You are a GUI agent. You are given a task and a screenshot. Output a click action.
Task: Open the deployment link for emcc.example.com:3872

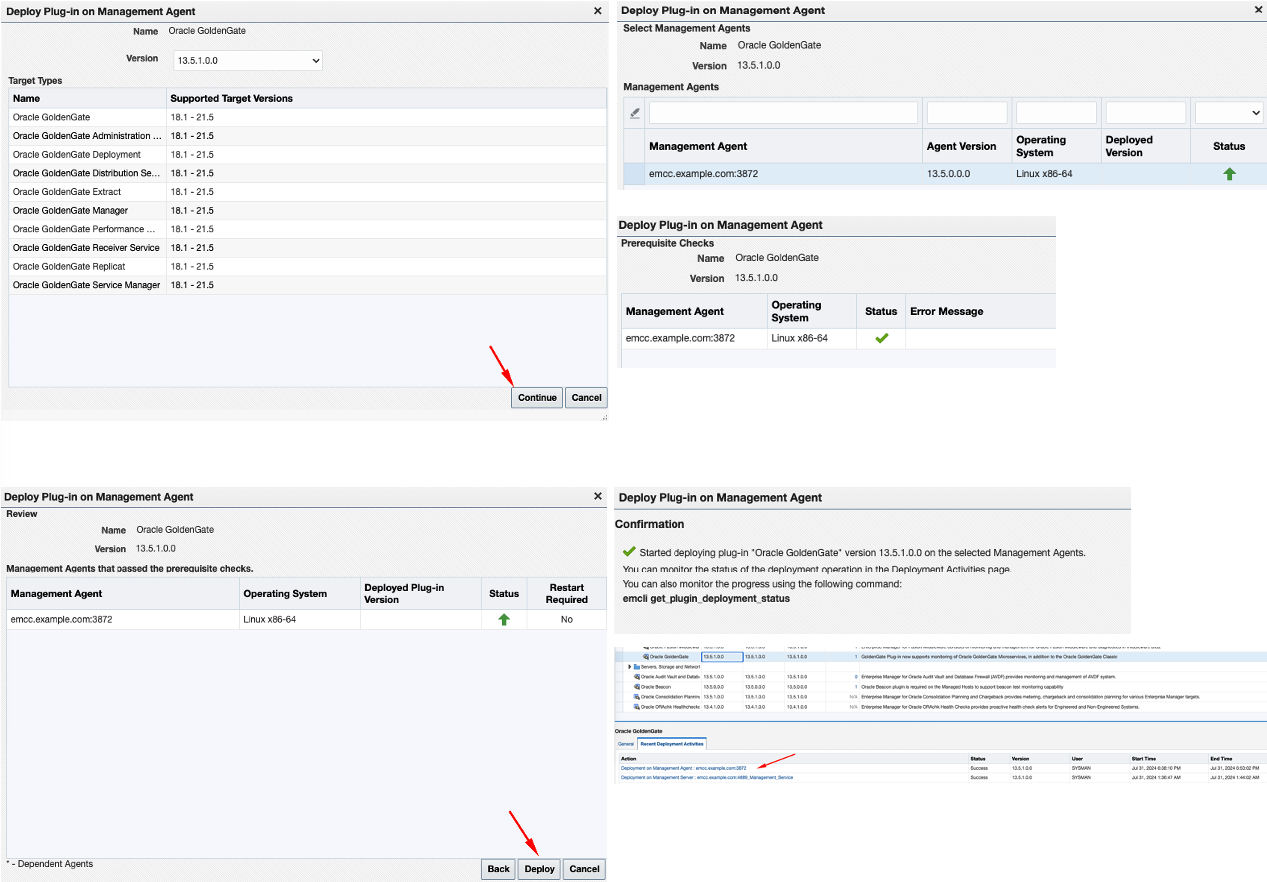682,767
